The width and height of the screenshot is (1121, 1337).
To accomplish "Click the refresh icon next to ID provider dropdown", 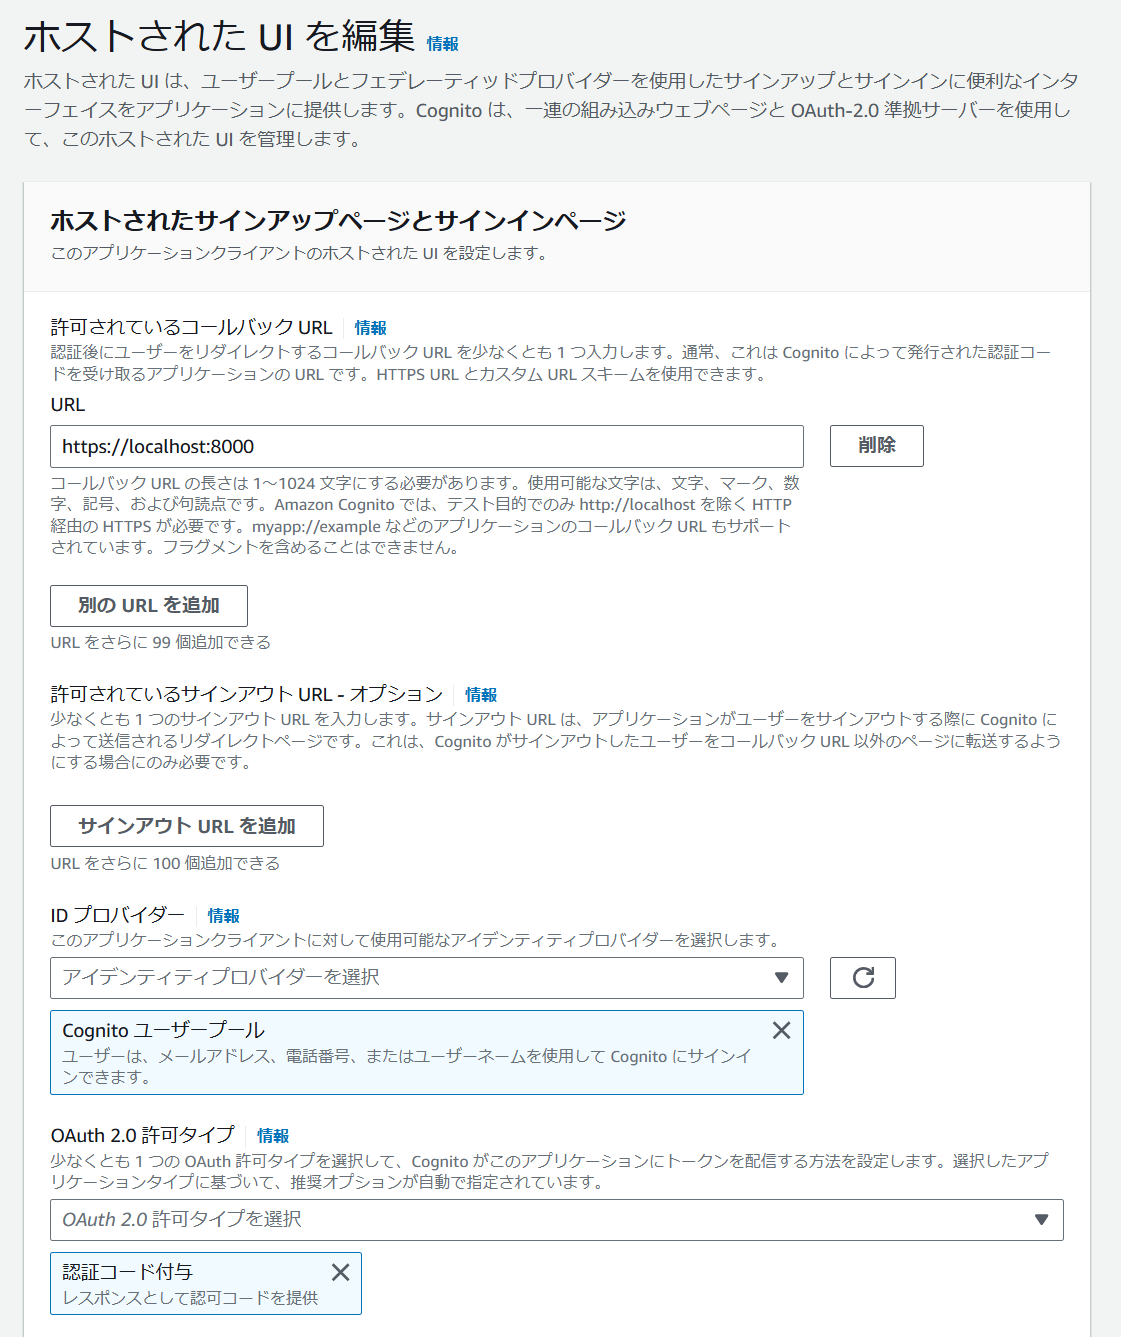I will (862, 978).
